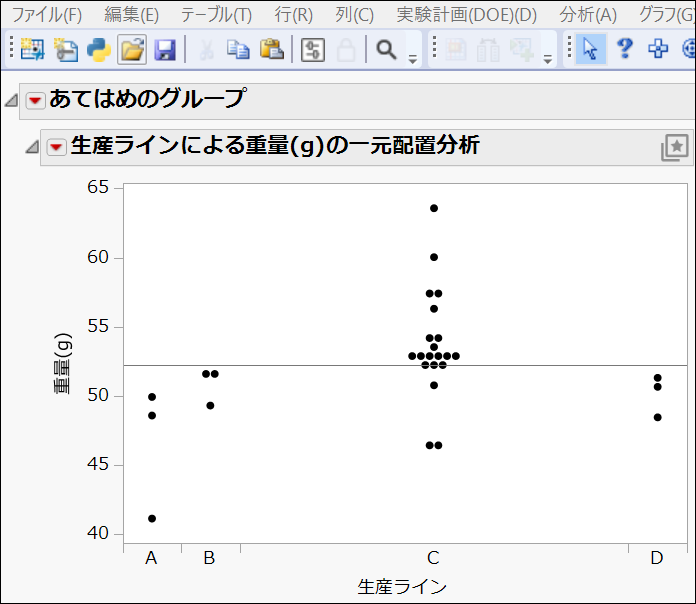The height and width of the screenshot is (604, 696).
Task: Collapse the あてはめのグループ outline triangle
Action: coord(11,100)
